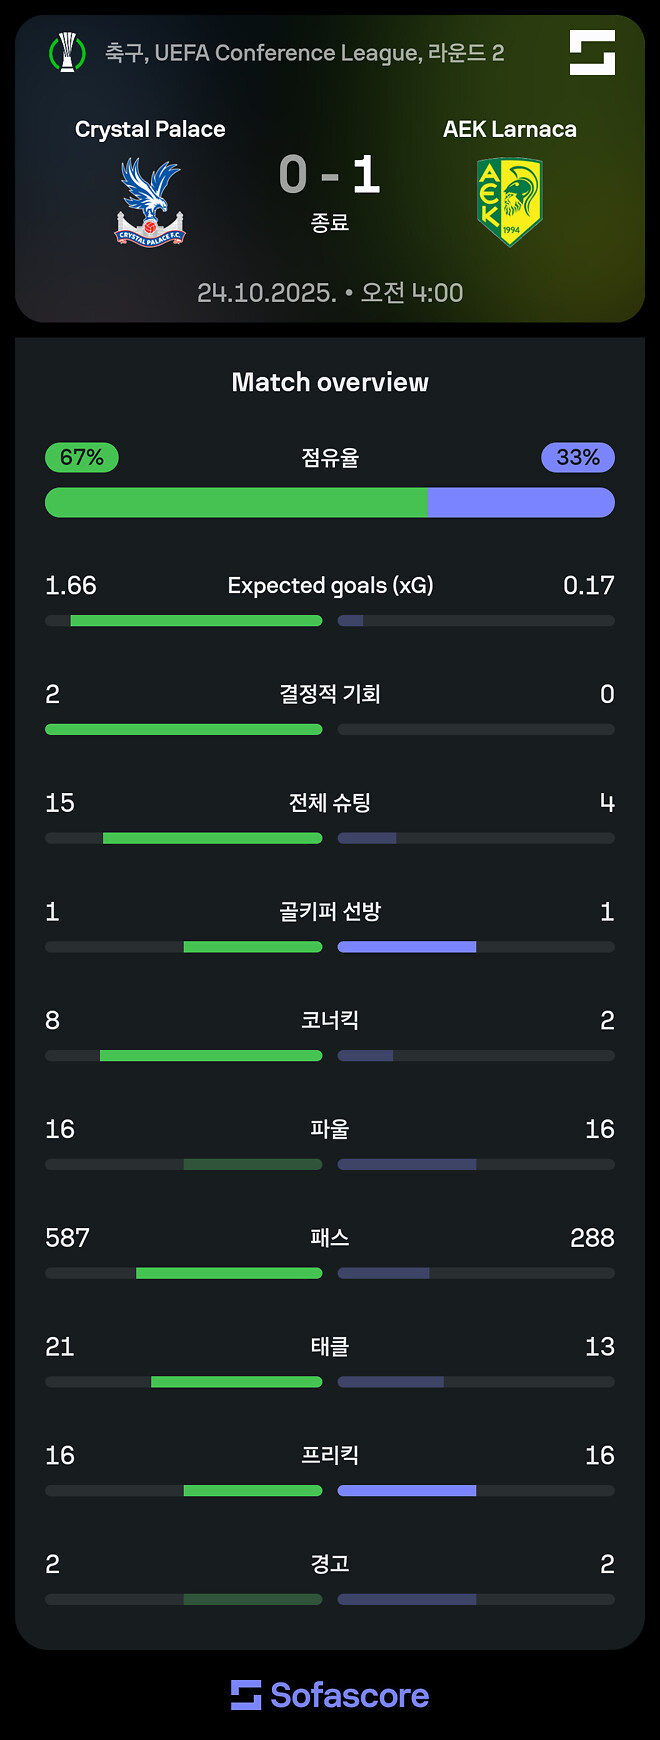Open the AEK Larnaca team name
660x1740 pixels.
[x=510, y=128]
